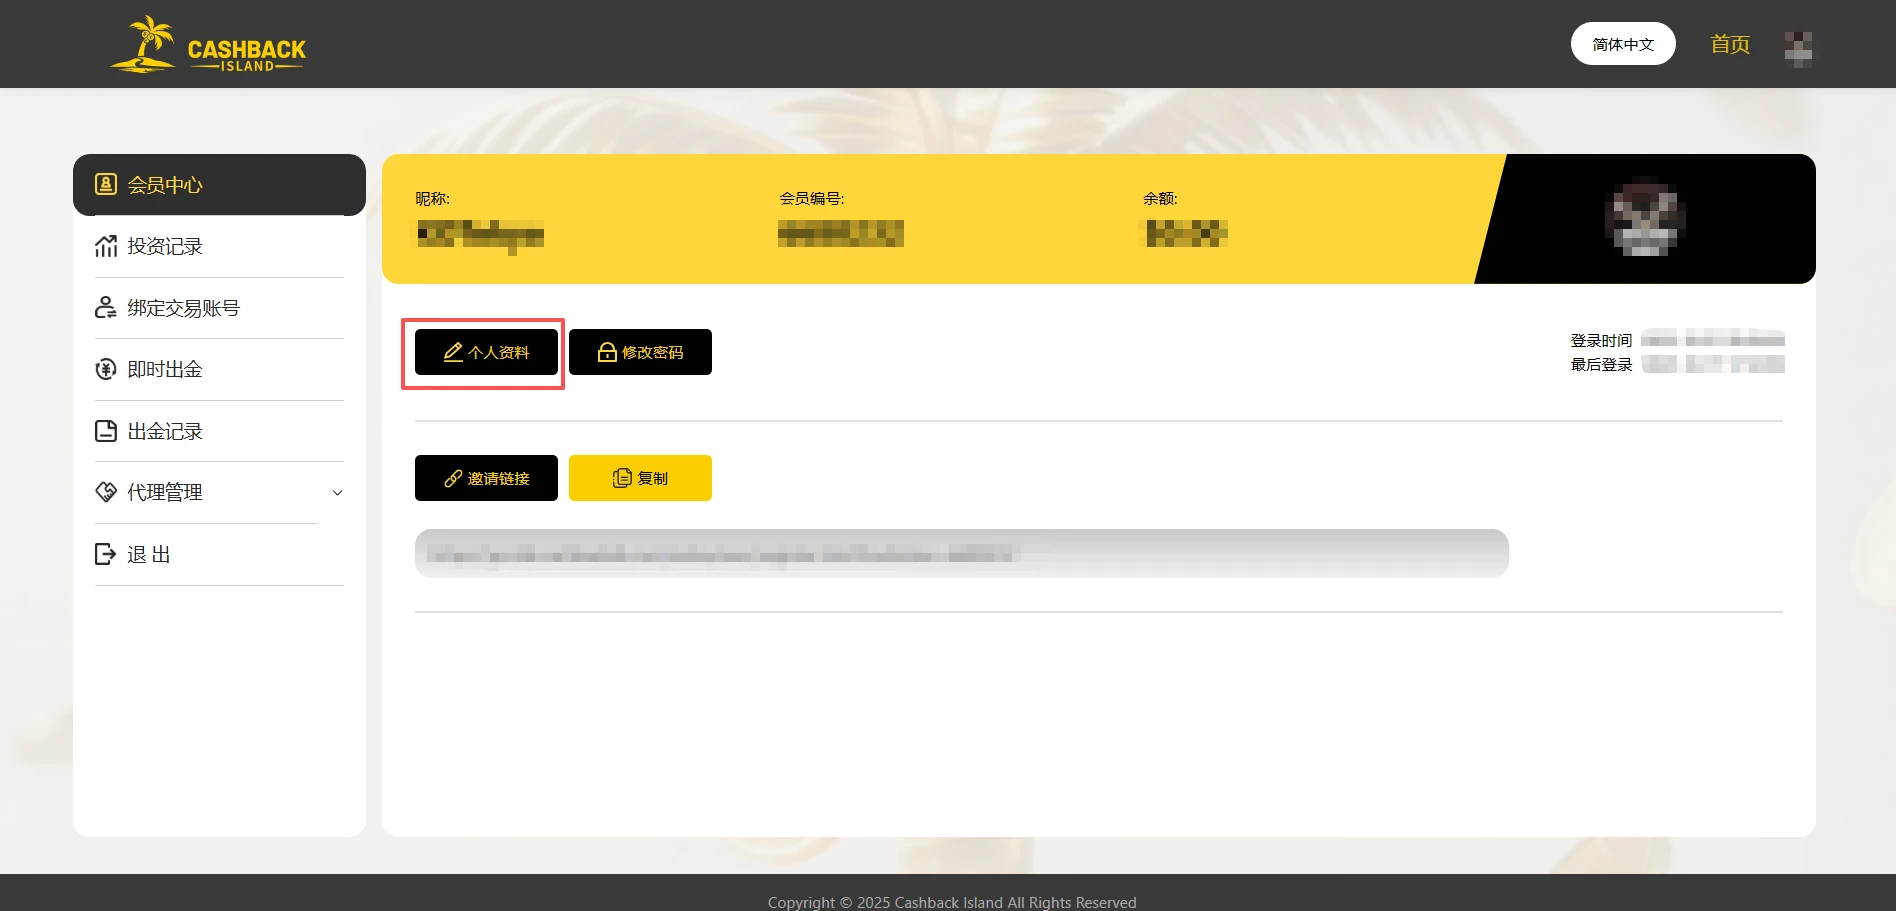Open the profile avatar at top right

pos(1798,47)
